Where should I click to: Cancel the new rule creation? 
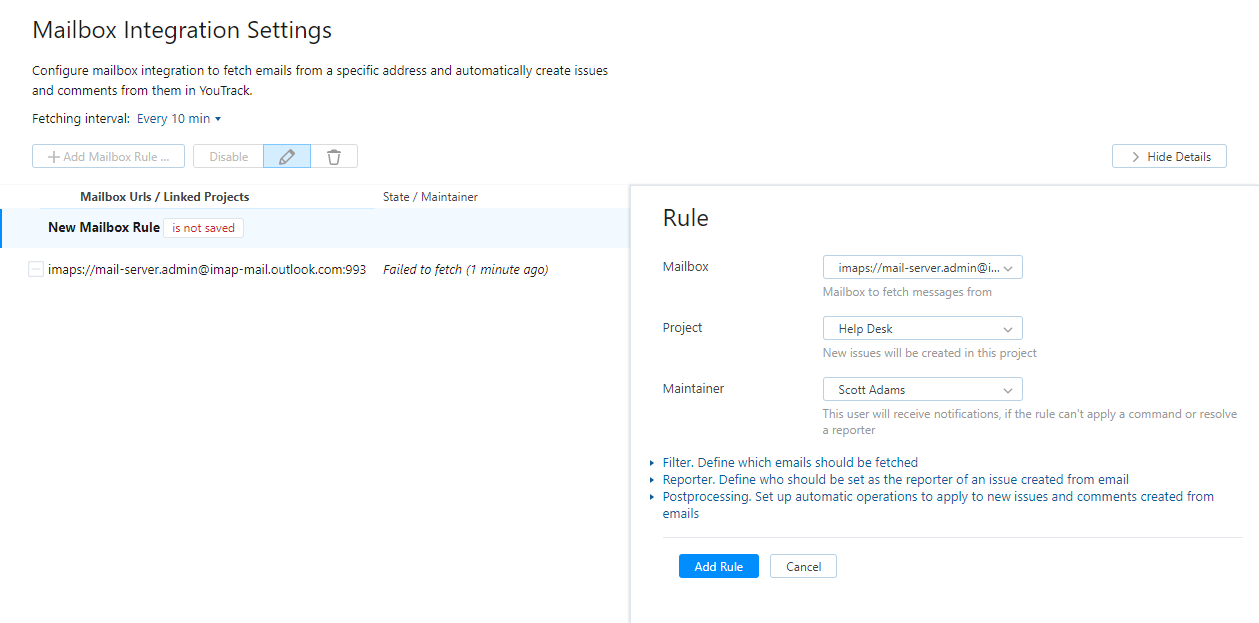pyautogui.click(x=803, y=566)
